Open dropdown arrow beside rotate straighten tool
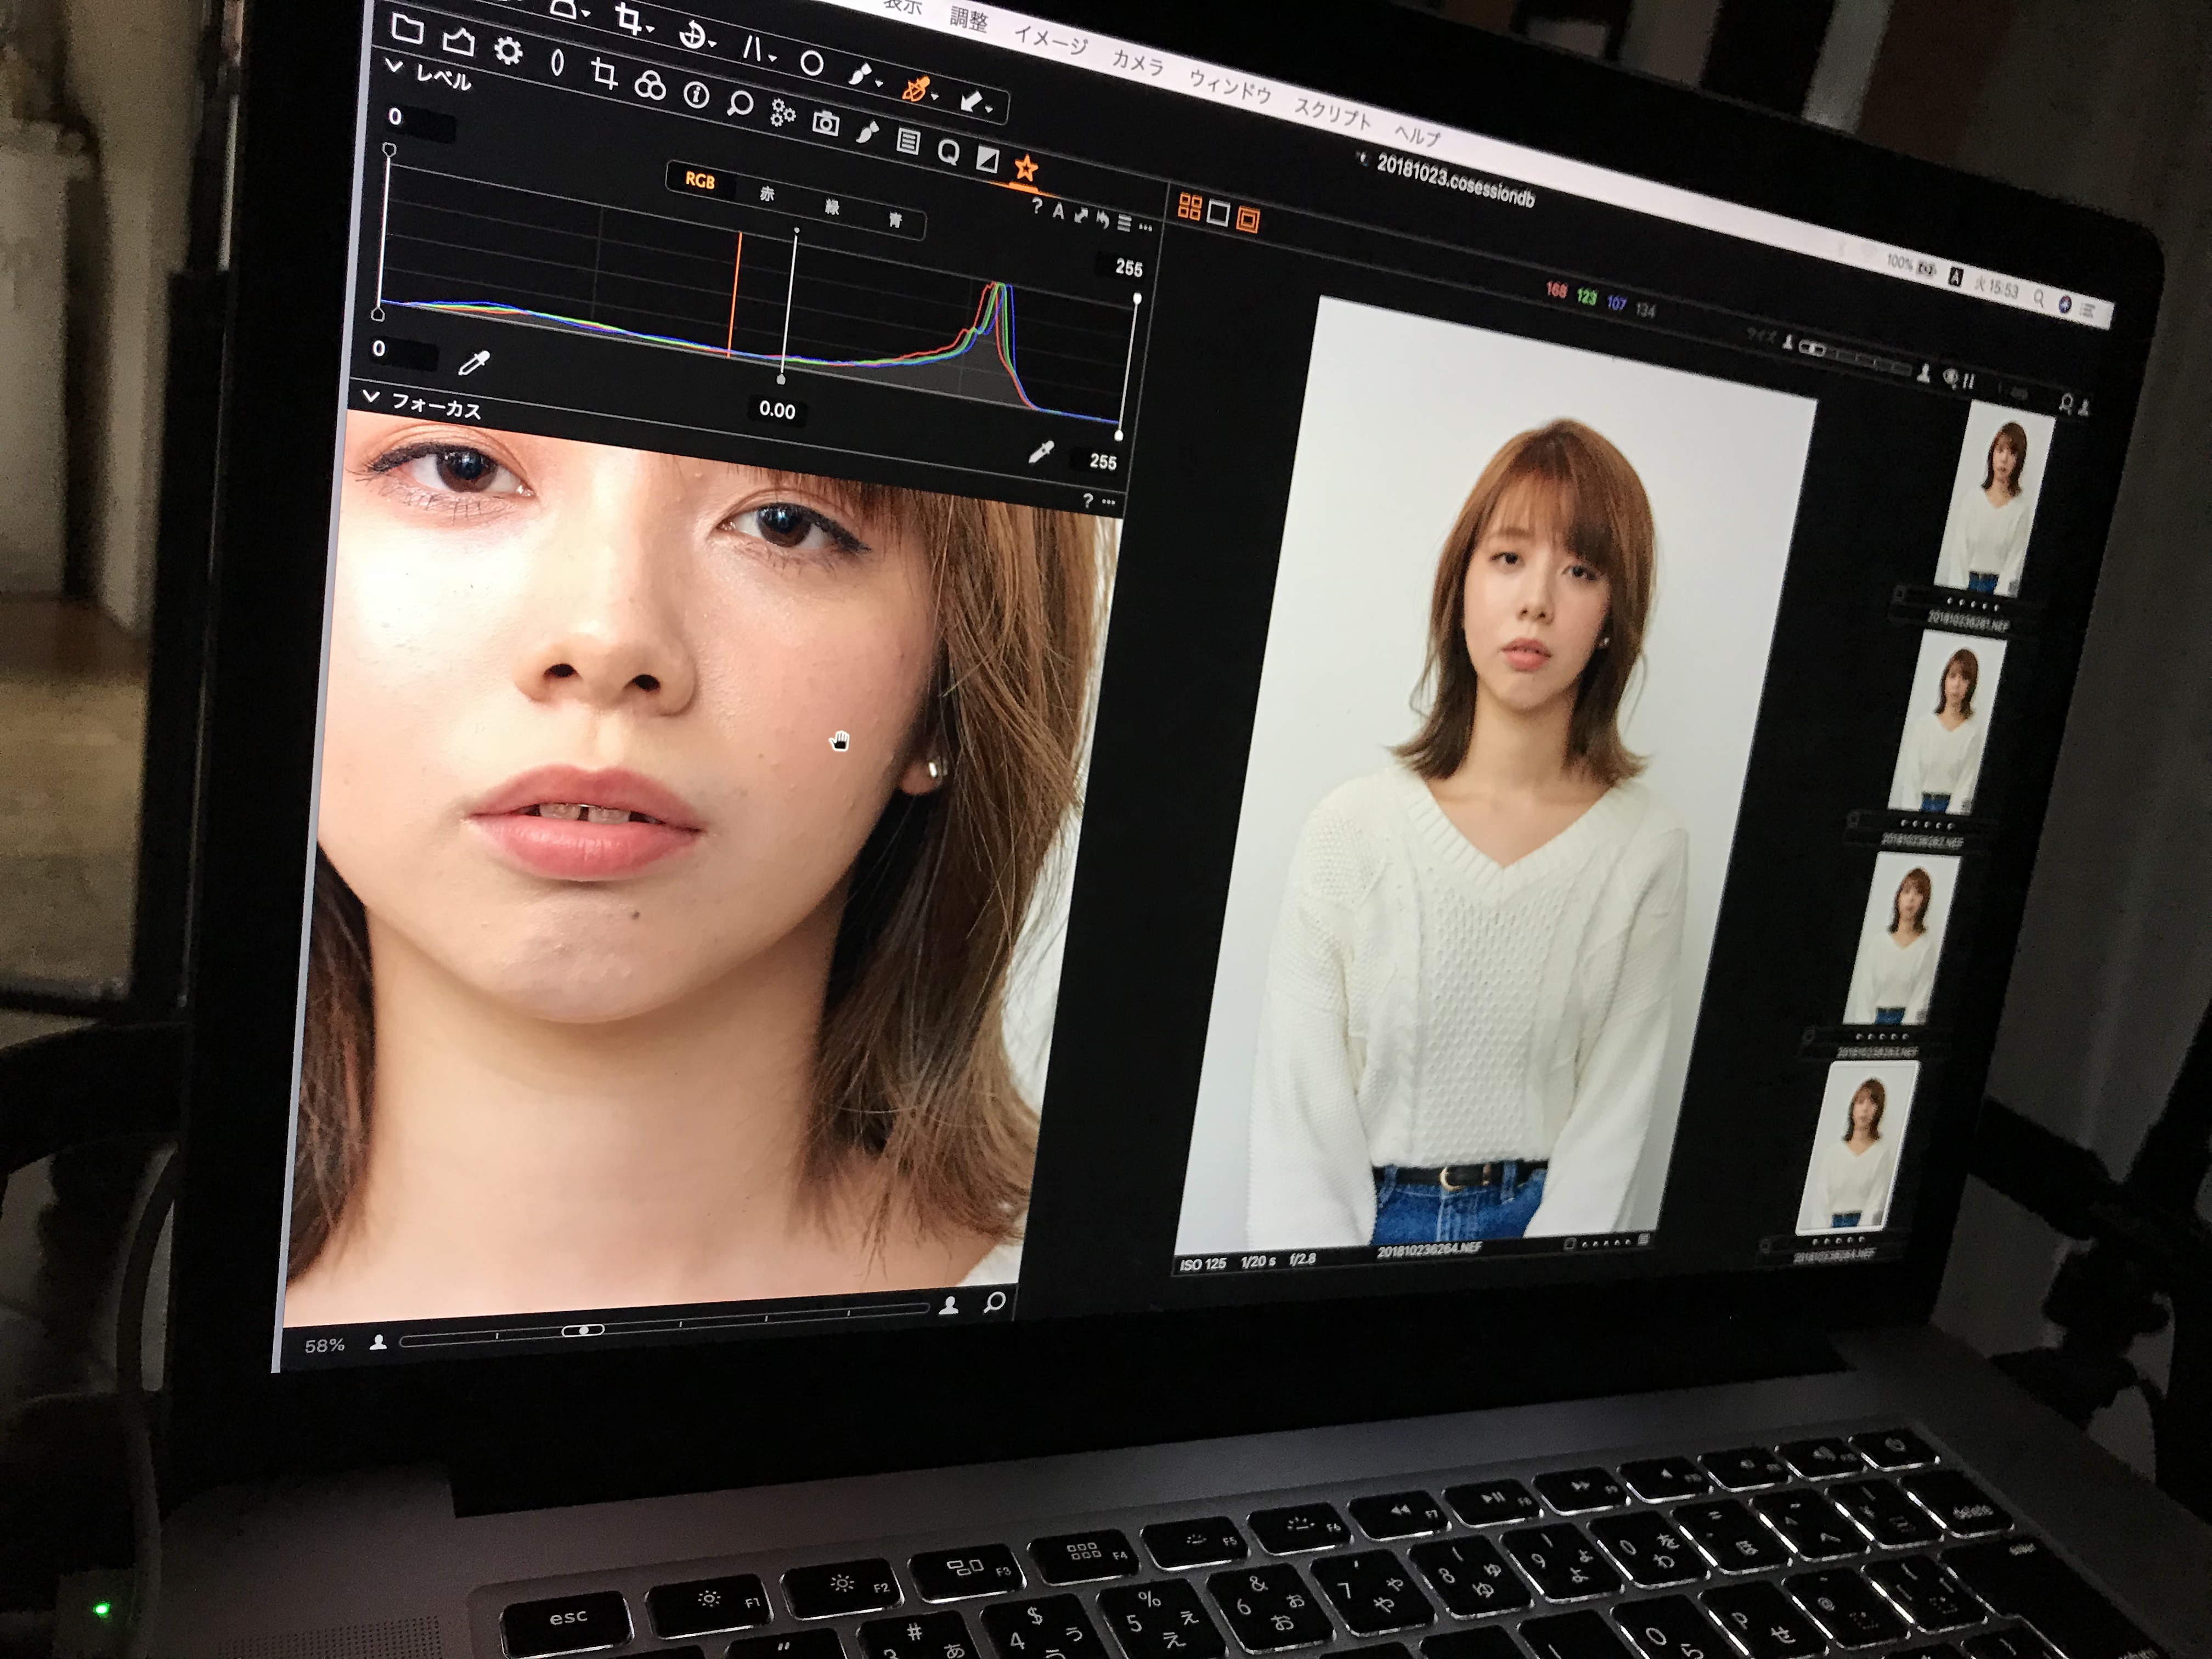Viewport: 2212px width, 1659px height. 713,44
